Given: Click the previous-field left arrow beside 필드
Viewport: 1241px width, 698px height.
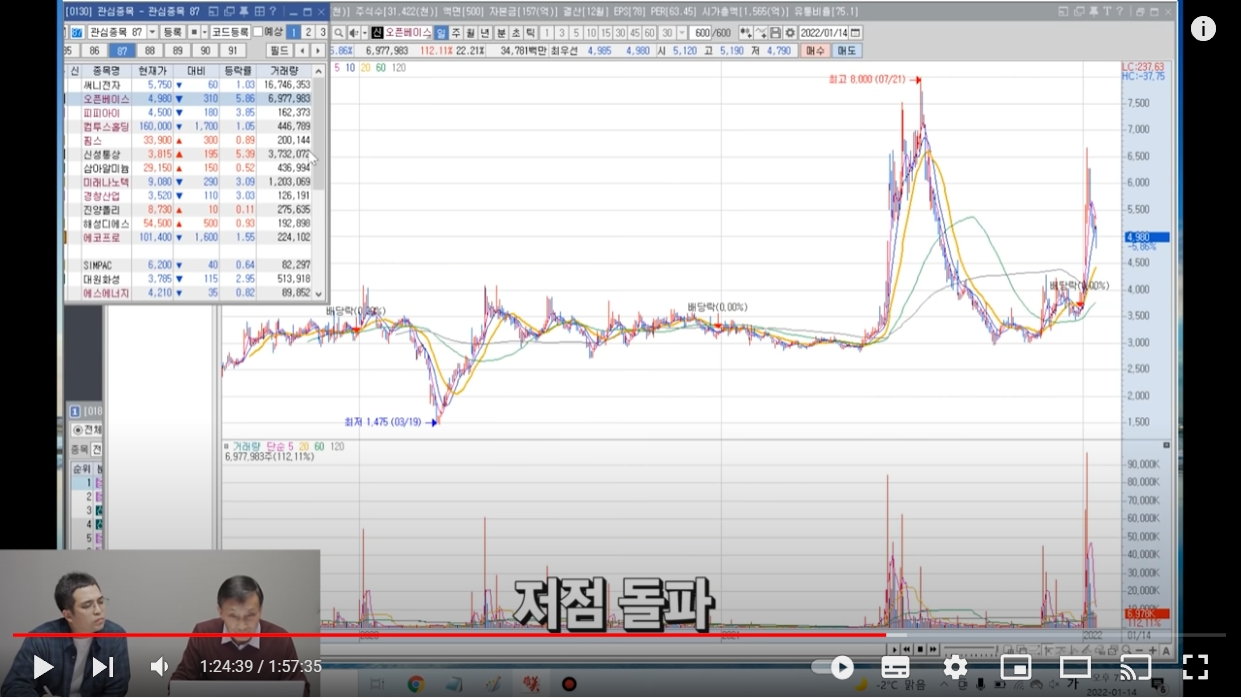Looking at the screenshot, I should tap(302, 50).
